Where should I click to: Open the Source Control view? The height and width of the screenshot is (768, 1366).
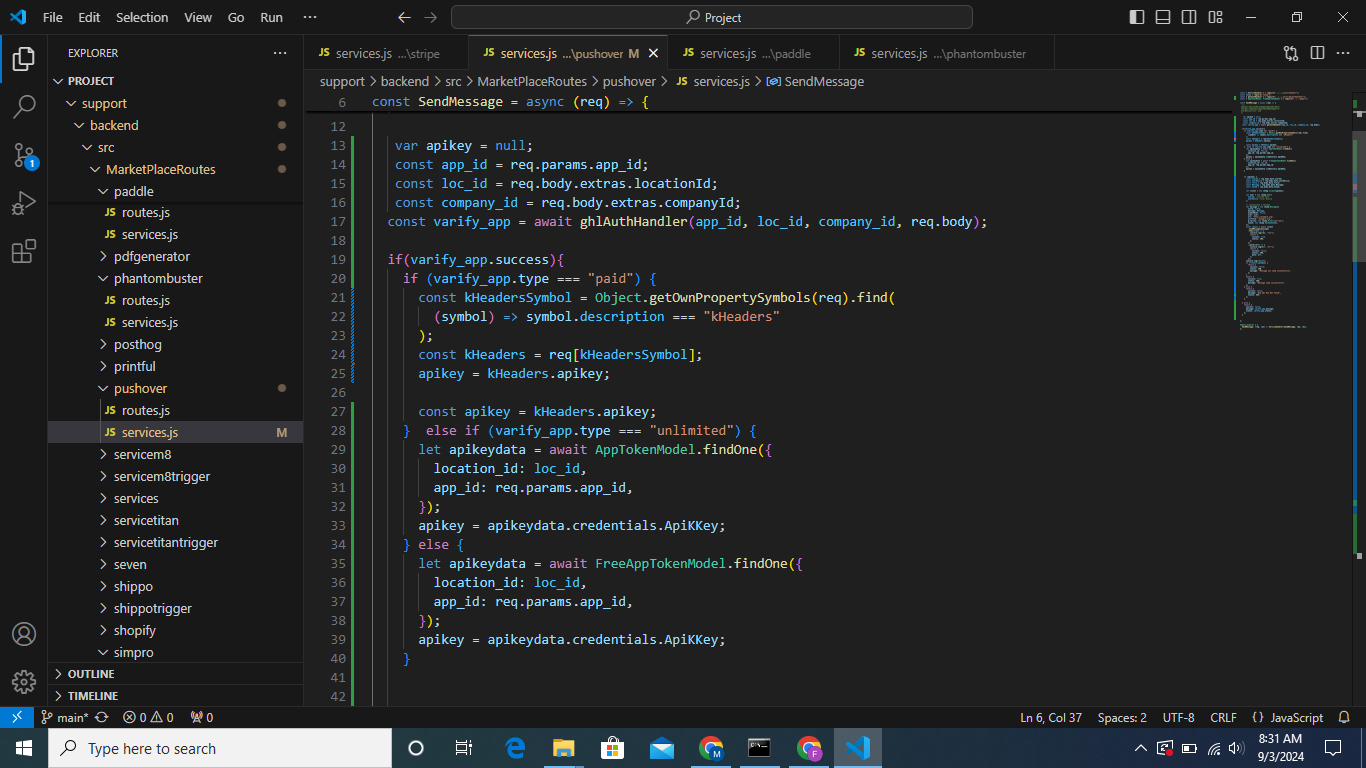24,155
